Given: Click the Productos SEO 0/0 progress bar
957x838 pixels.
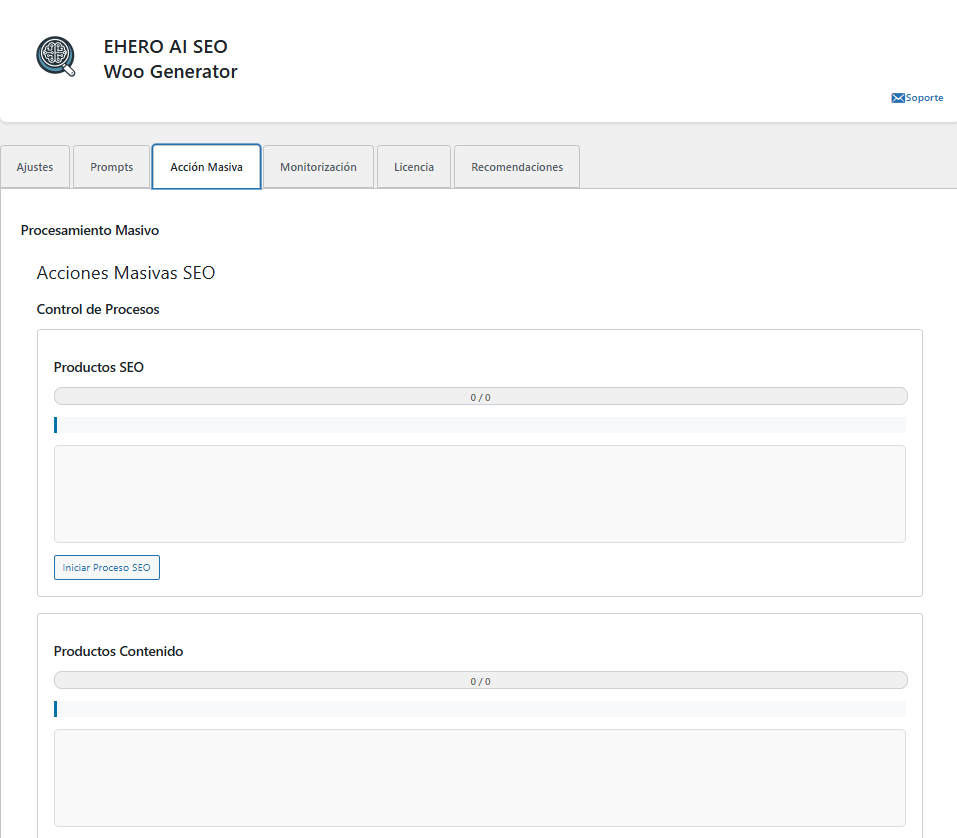Looking at the screenshot, I should click(x=480, y=396).
